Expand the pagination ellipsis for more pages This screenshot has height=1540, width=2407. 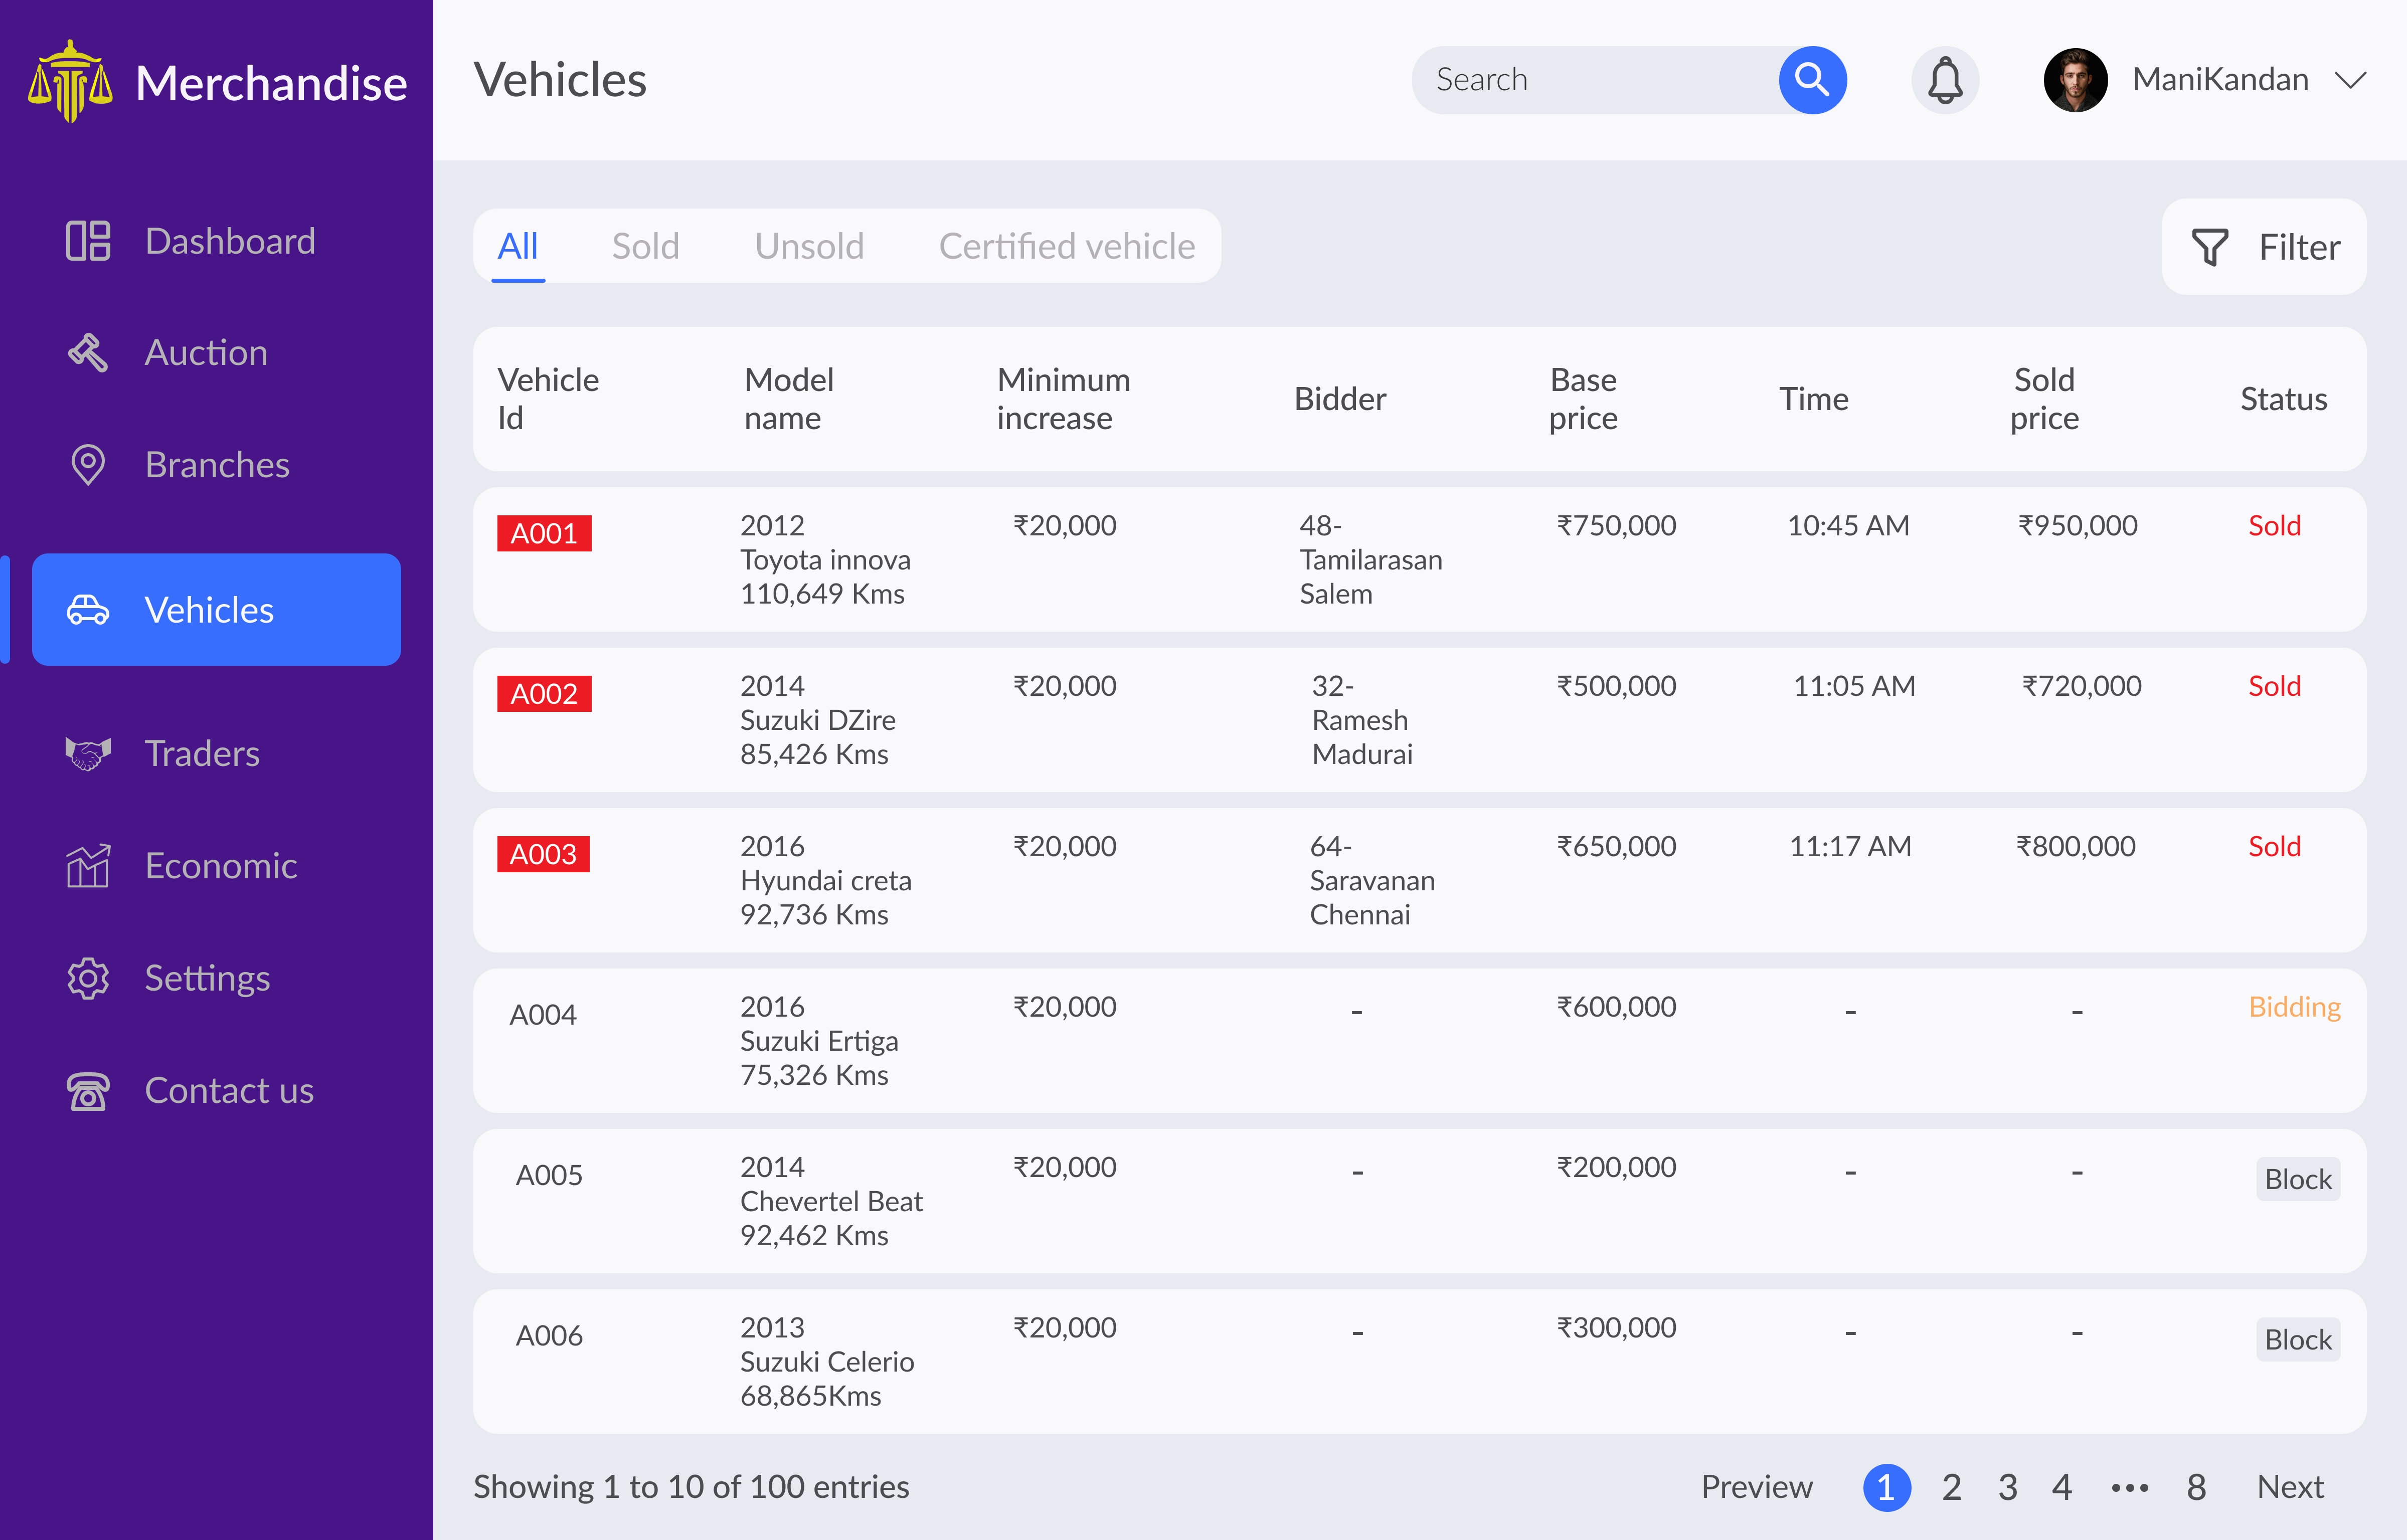pos(2129,1488)
